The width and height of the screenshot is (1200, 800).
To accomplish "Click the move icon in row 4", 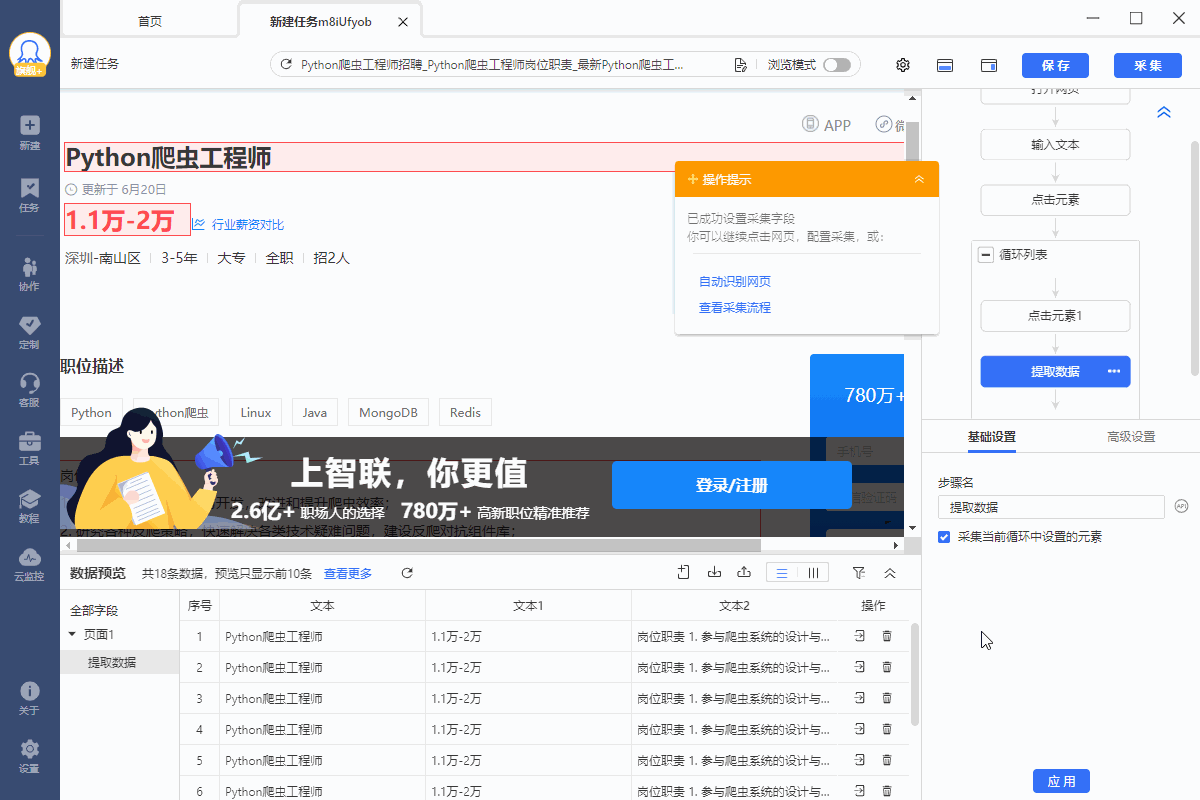I will coord(860,729).
